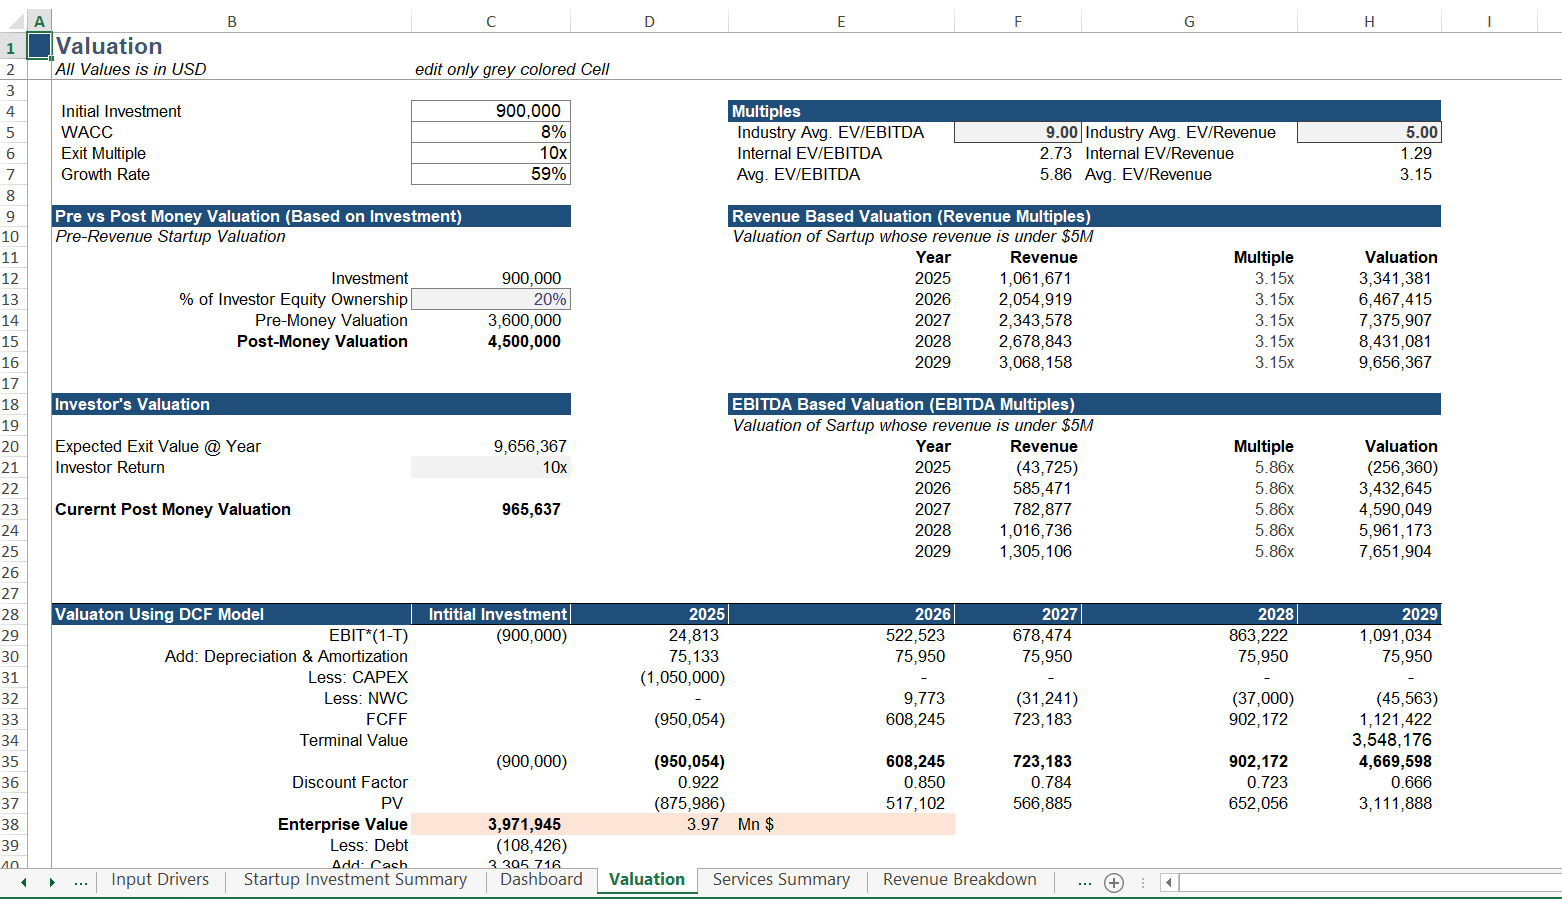Click the tab bar splitter dots handle
1562x899 pixels.
pos(1142,882)
